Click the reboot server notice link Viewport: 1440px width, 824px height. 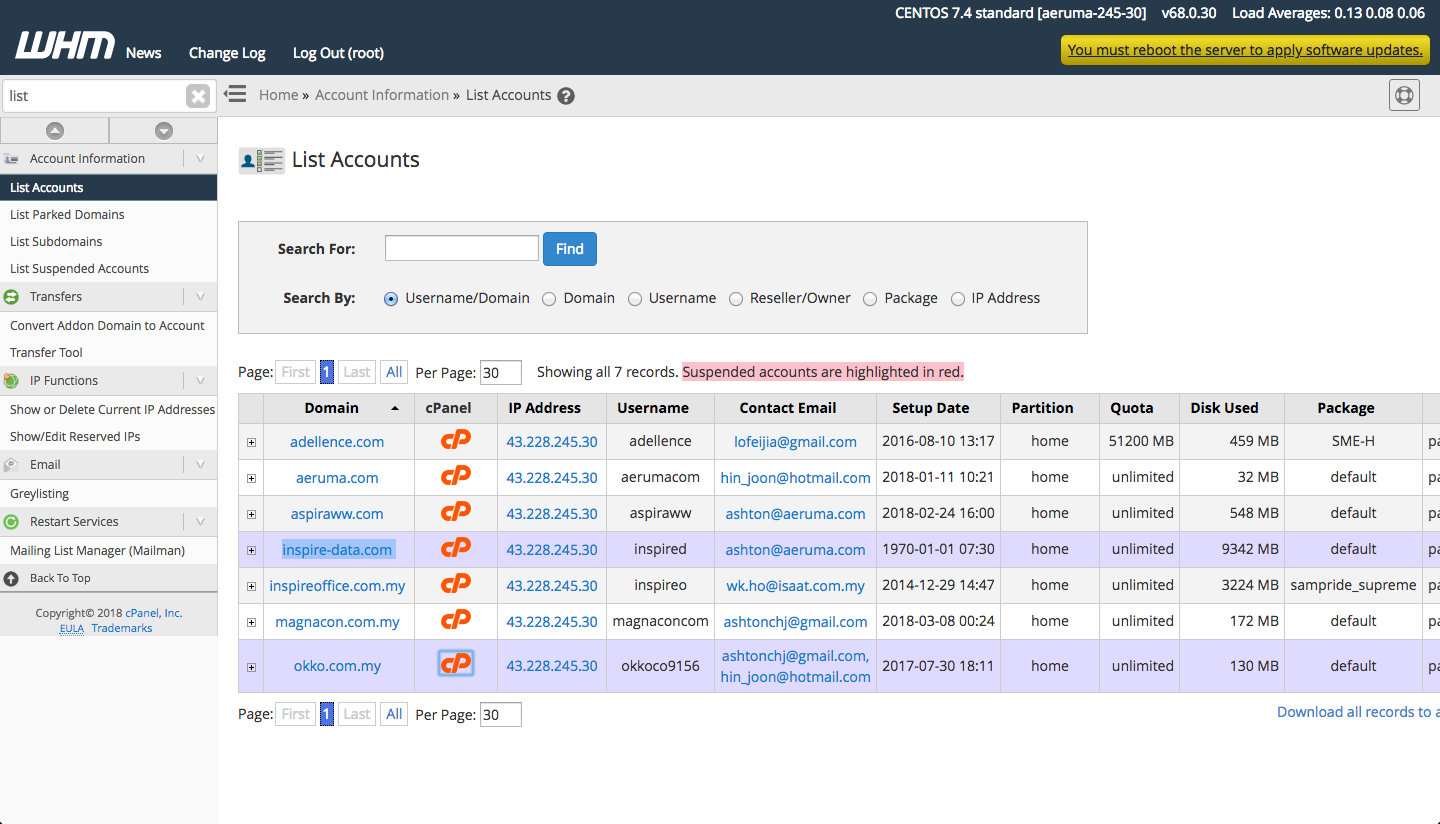click(x=1244, y=50)
